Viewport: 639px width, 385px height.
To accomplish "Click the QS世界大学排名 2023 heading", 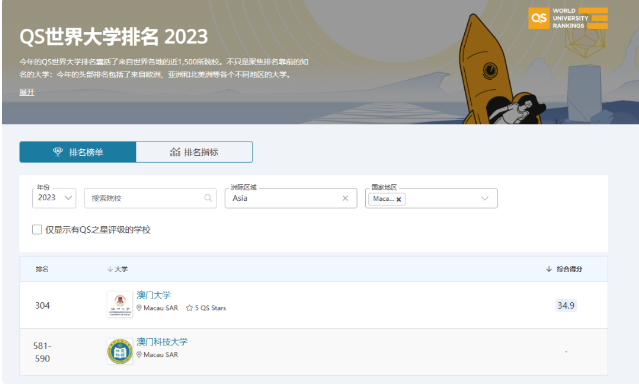I will point(114,37).
